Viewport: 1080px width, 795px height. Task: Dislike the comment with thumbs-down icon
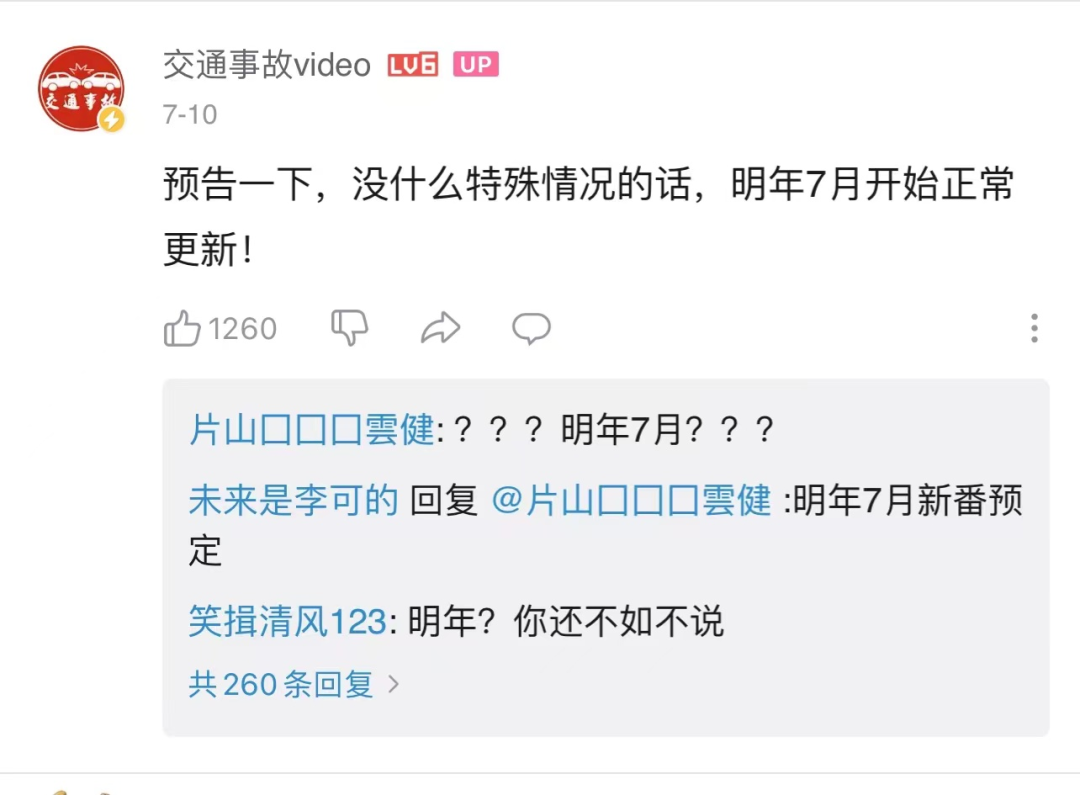click(x=350, y=328)
